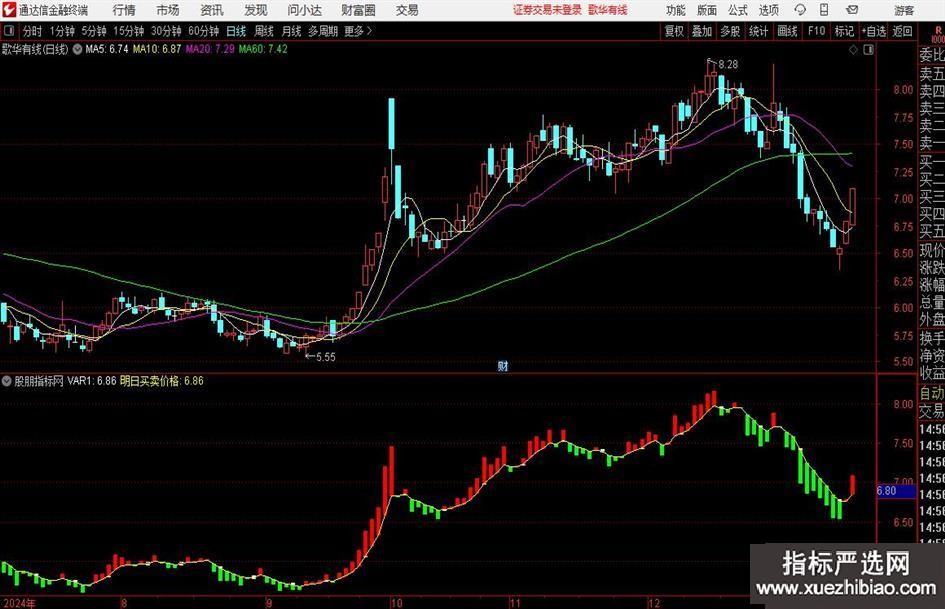
Task: Click the 8.28 high price marker
Action: point(728,64)
